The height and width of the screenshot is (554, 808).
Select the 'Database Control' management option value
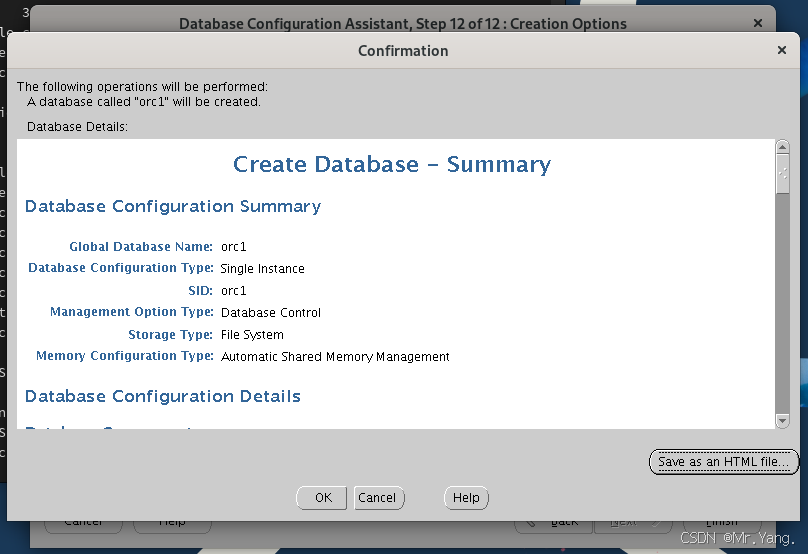[x=271, y=313]
